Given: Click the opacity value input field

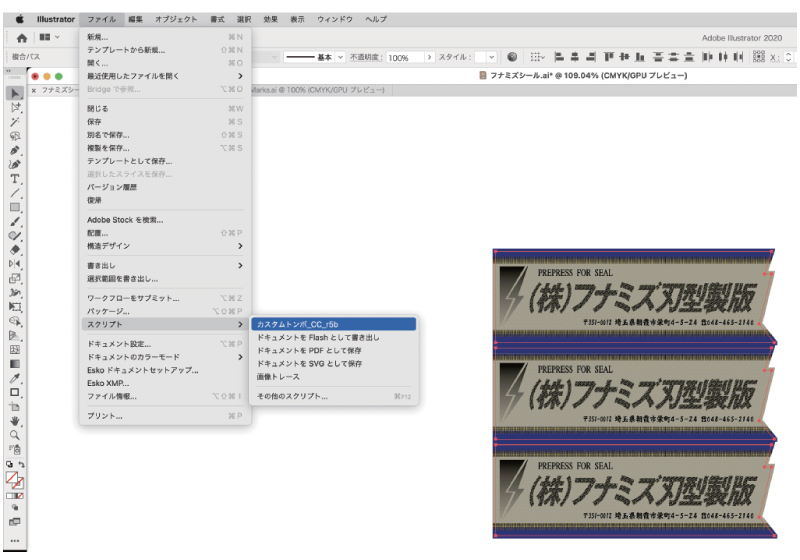Looking at the screenshot, I should coord(405,58).
